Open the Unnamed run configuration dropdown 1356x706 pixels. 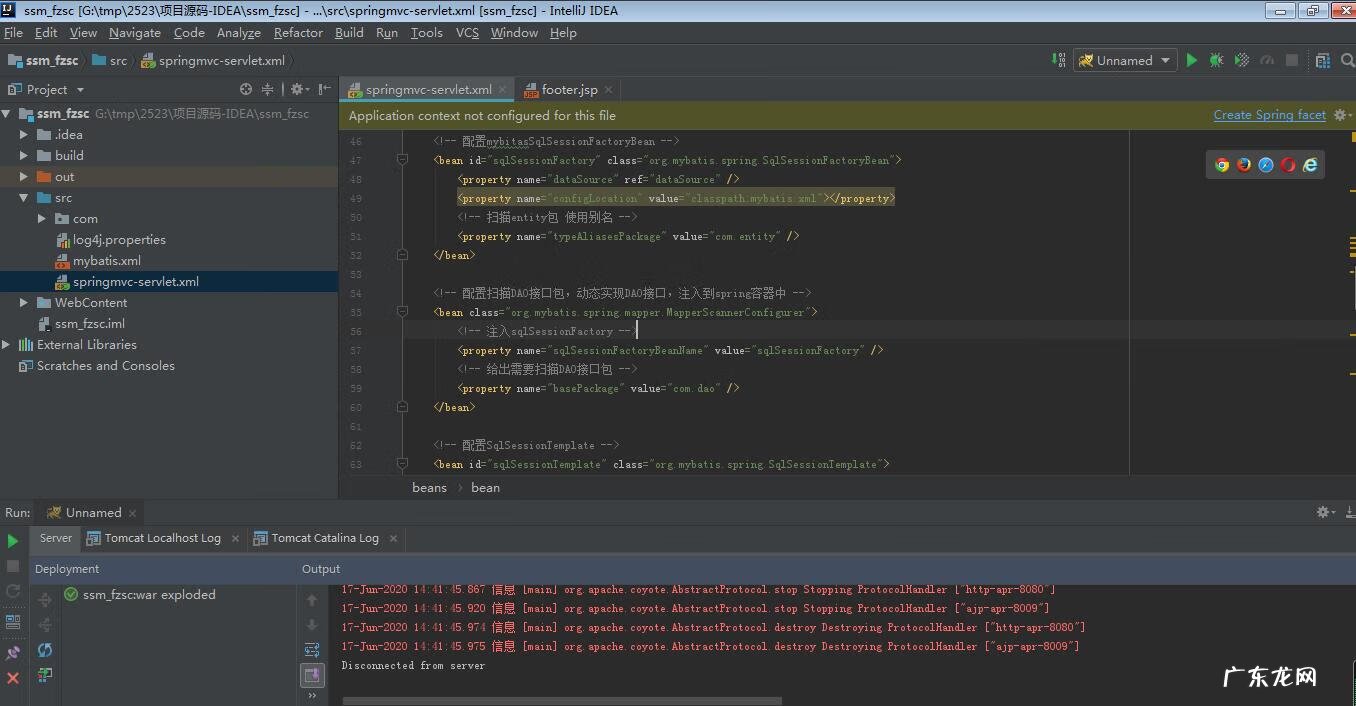coord(1125,60)
